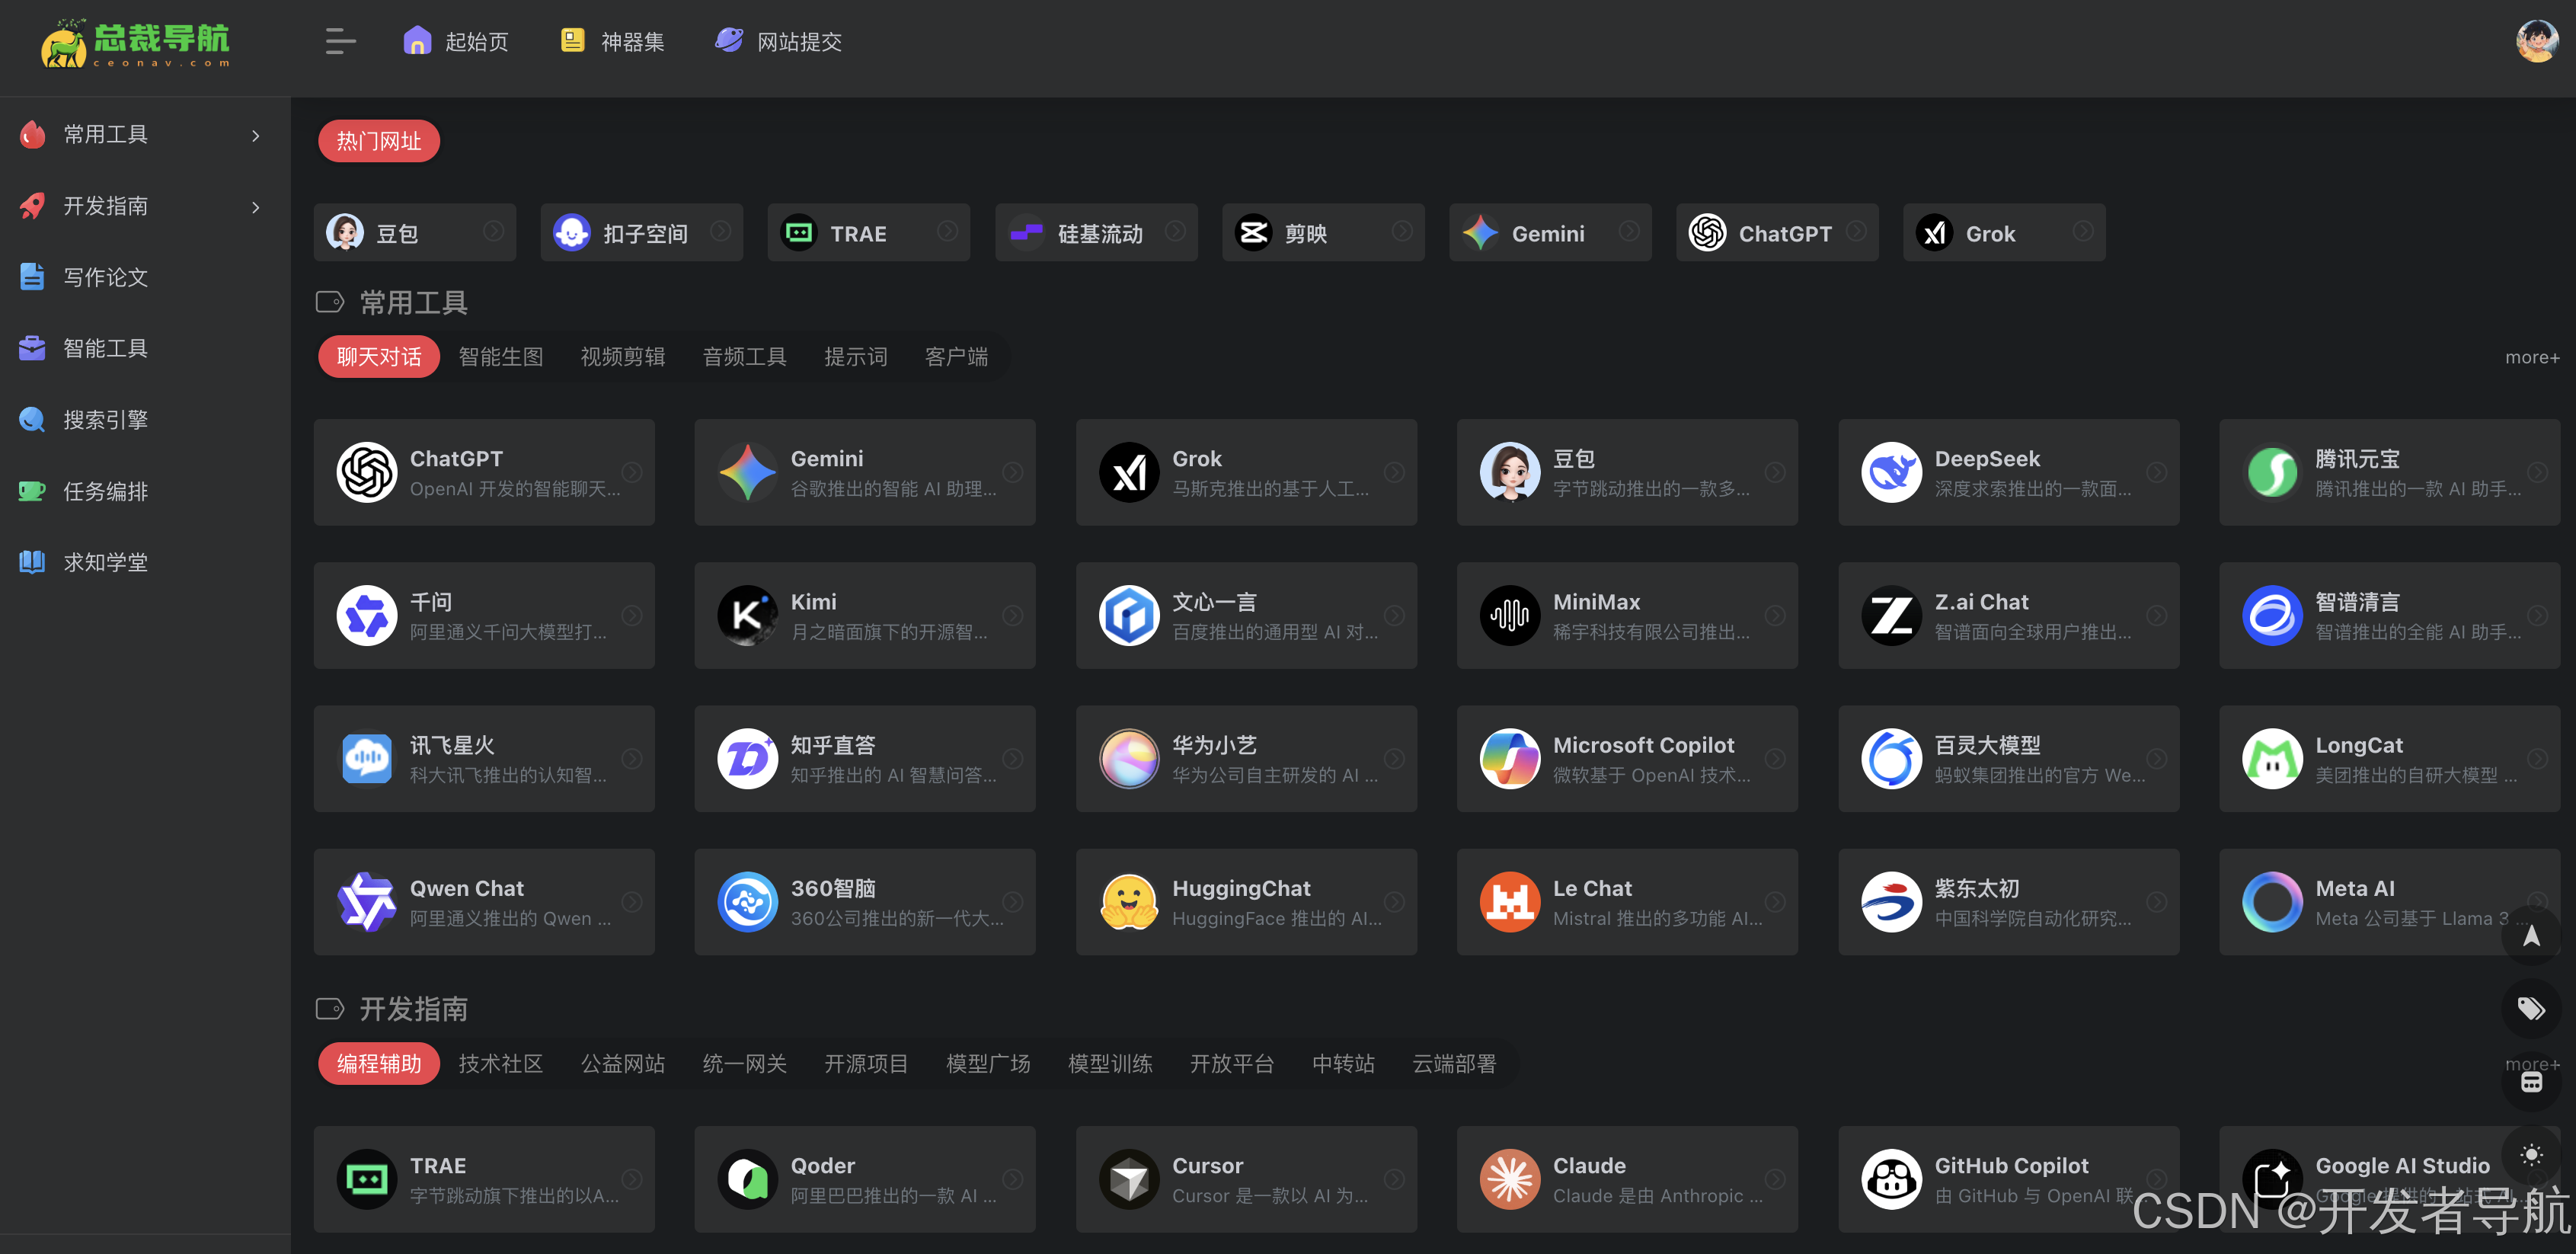
Task: Click the HuggingChat emoji logo
Action: (x=1129, y=901)
